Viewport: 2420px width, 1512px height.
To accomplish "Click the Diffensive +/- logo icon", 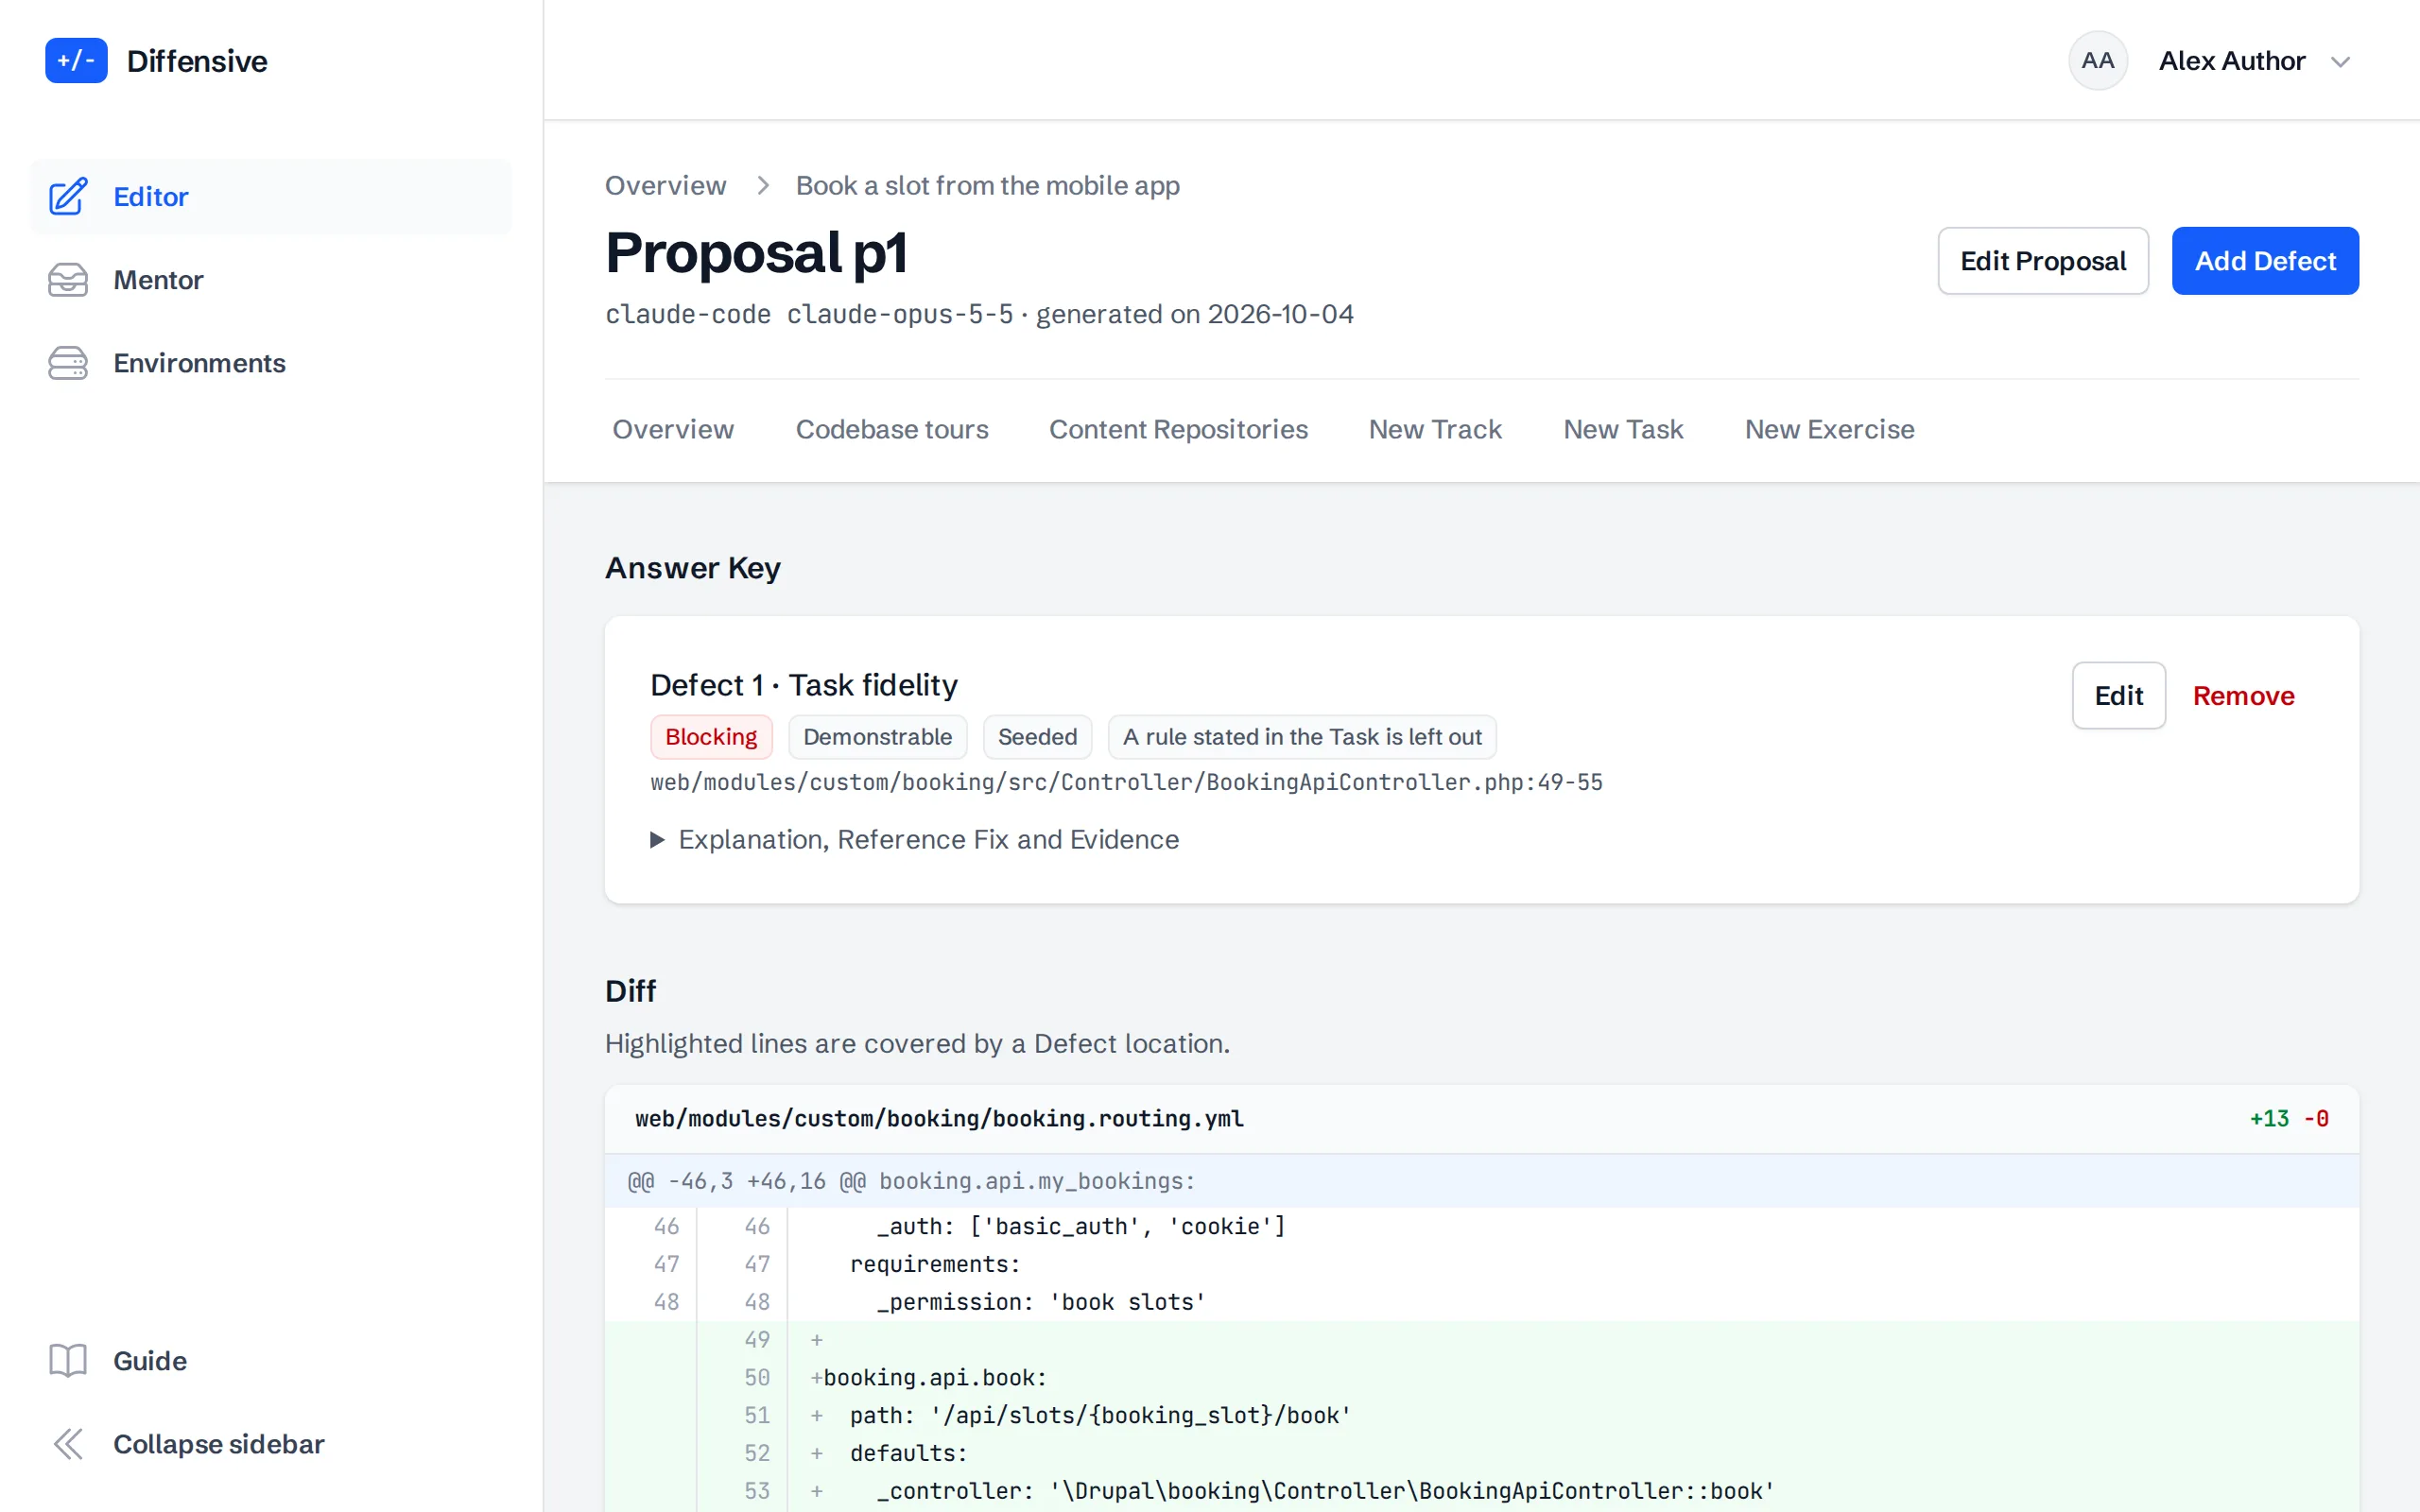I will [76, 61].
